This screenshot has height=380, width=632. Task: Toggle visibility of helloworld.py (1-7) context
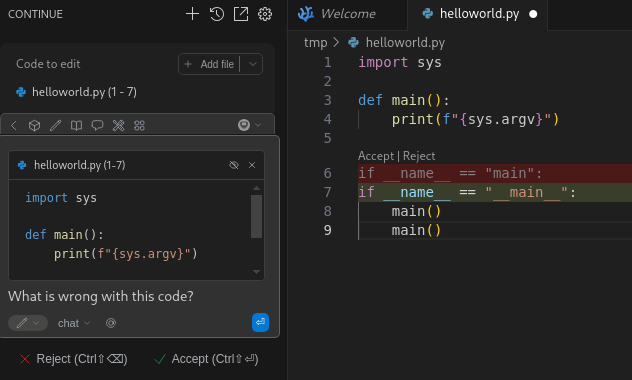click(x=234, y=165)
